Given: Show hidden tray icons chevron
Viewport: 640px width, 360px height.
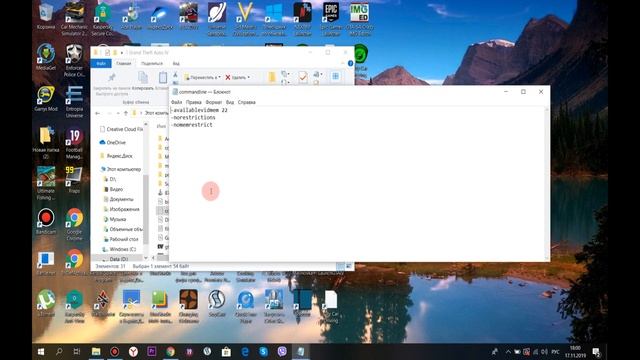Looking at the screenshot, I should [x=508, y=351].
